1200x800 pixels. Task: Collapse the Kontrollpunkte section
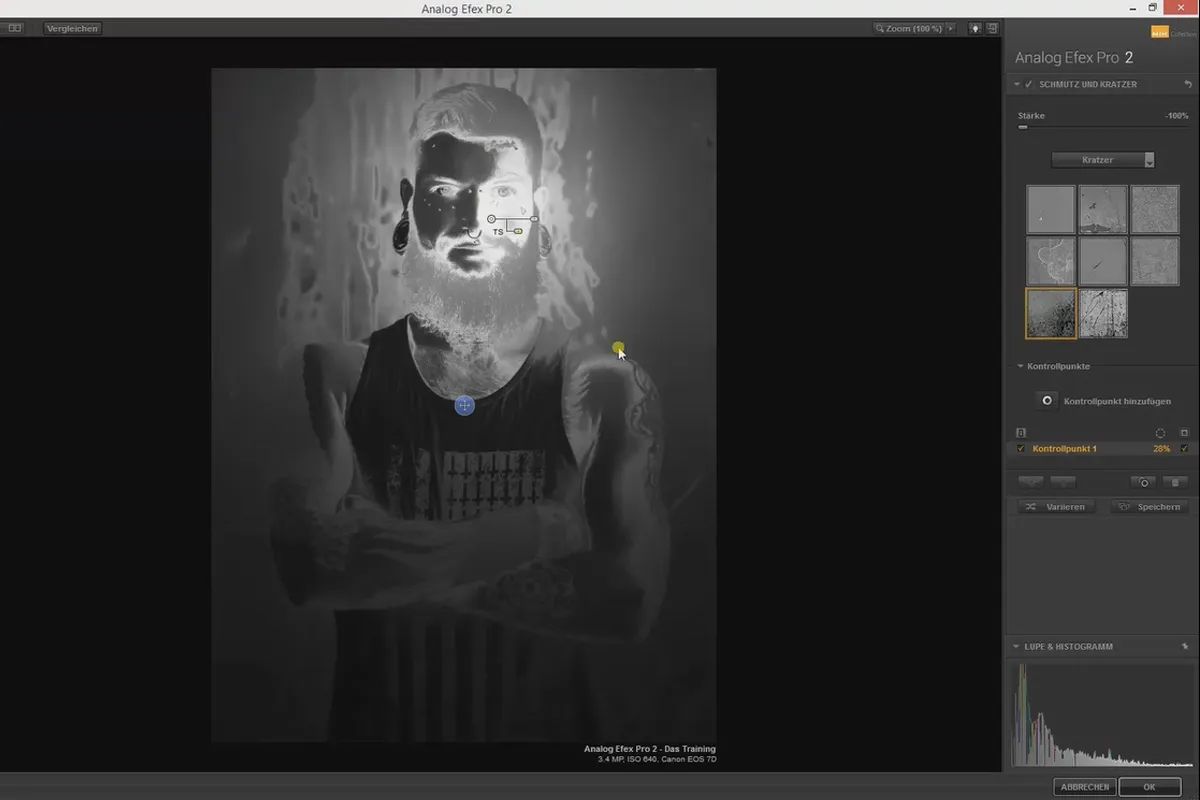coord(1020,367)
